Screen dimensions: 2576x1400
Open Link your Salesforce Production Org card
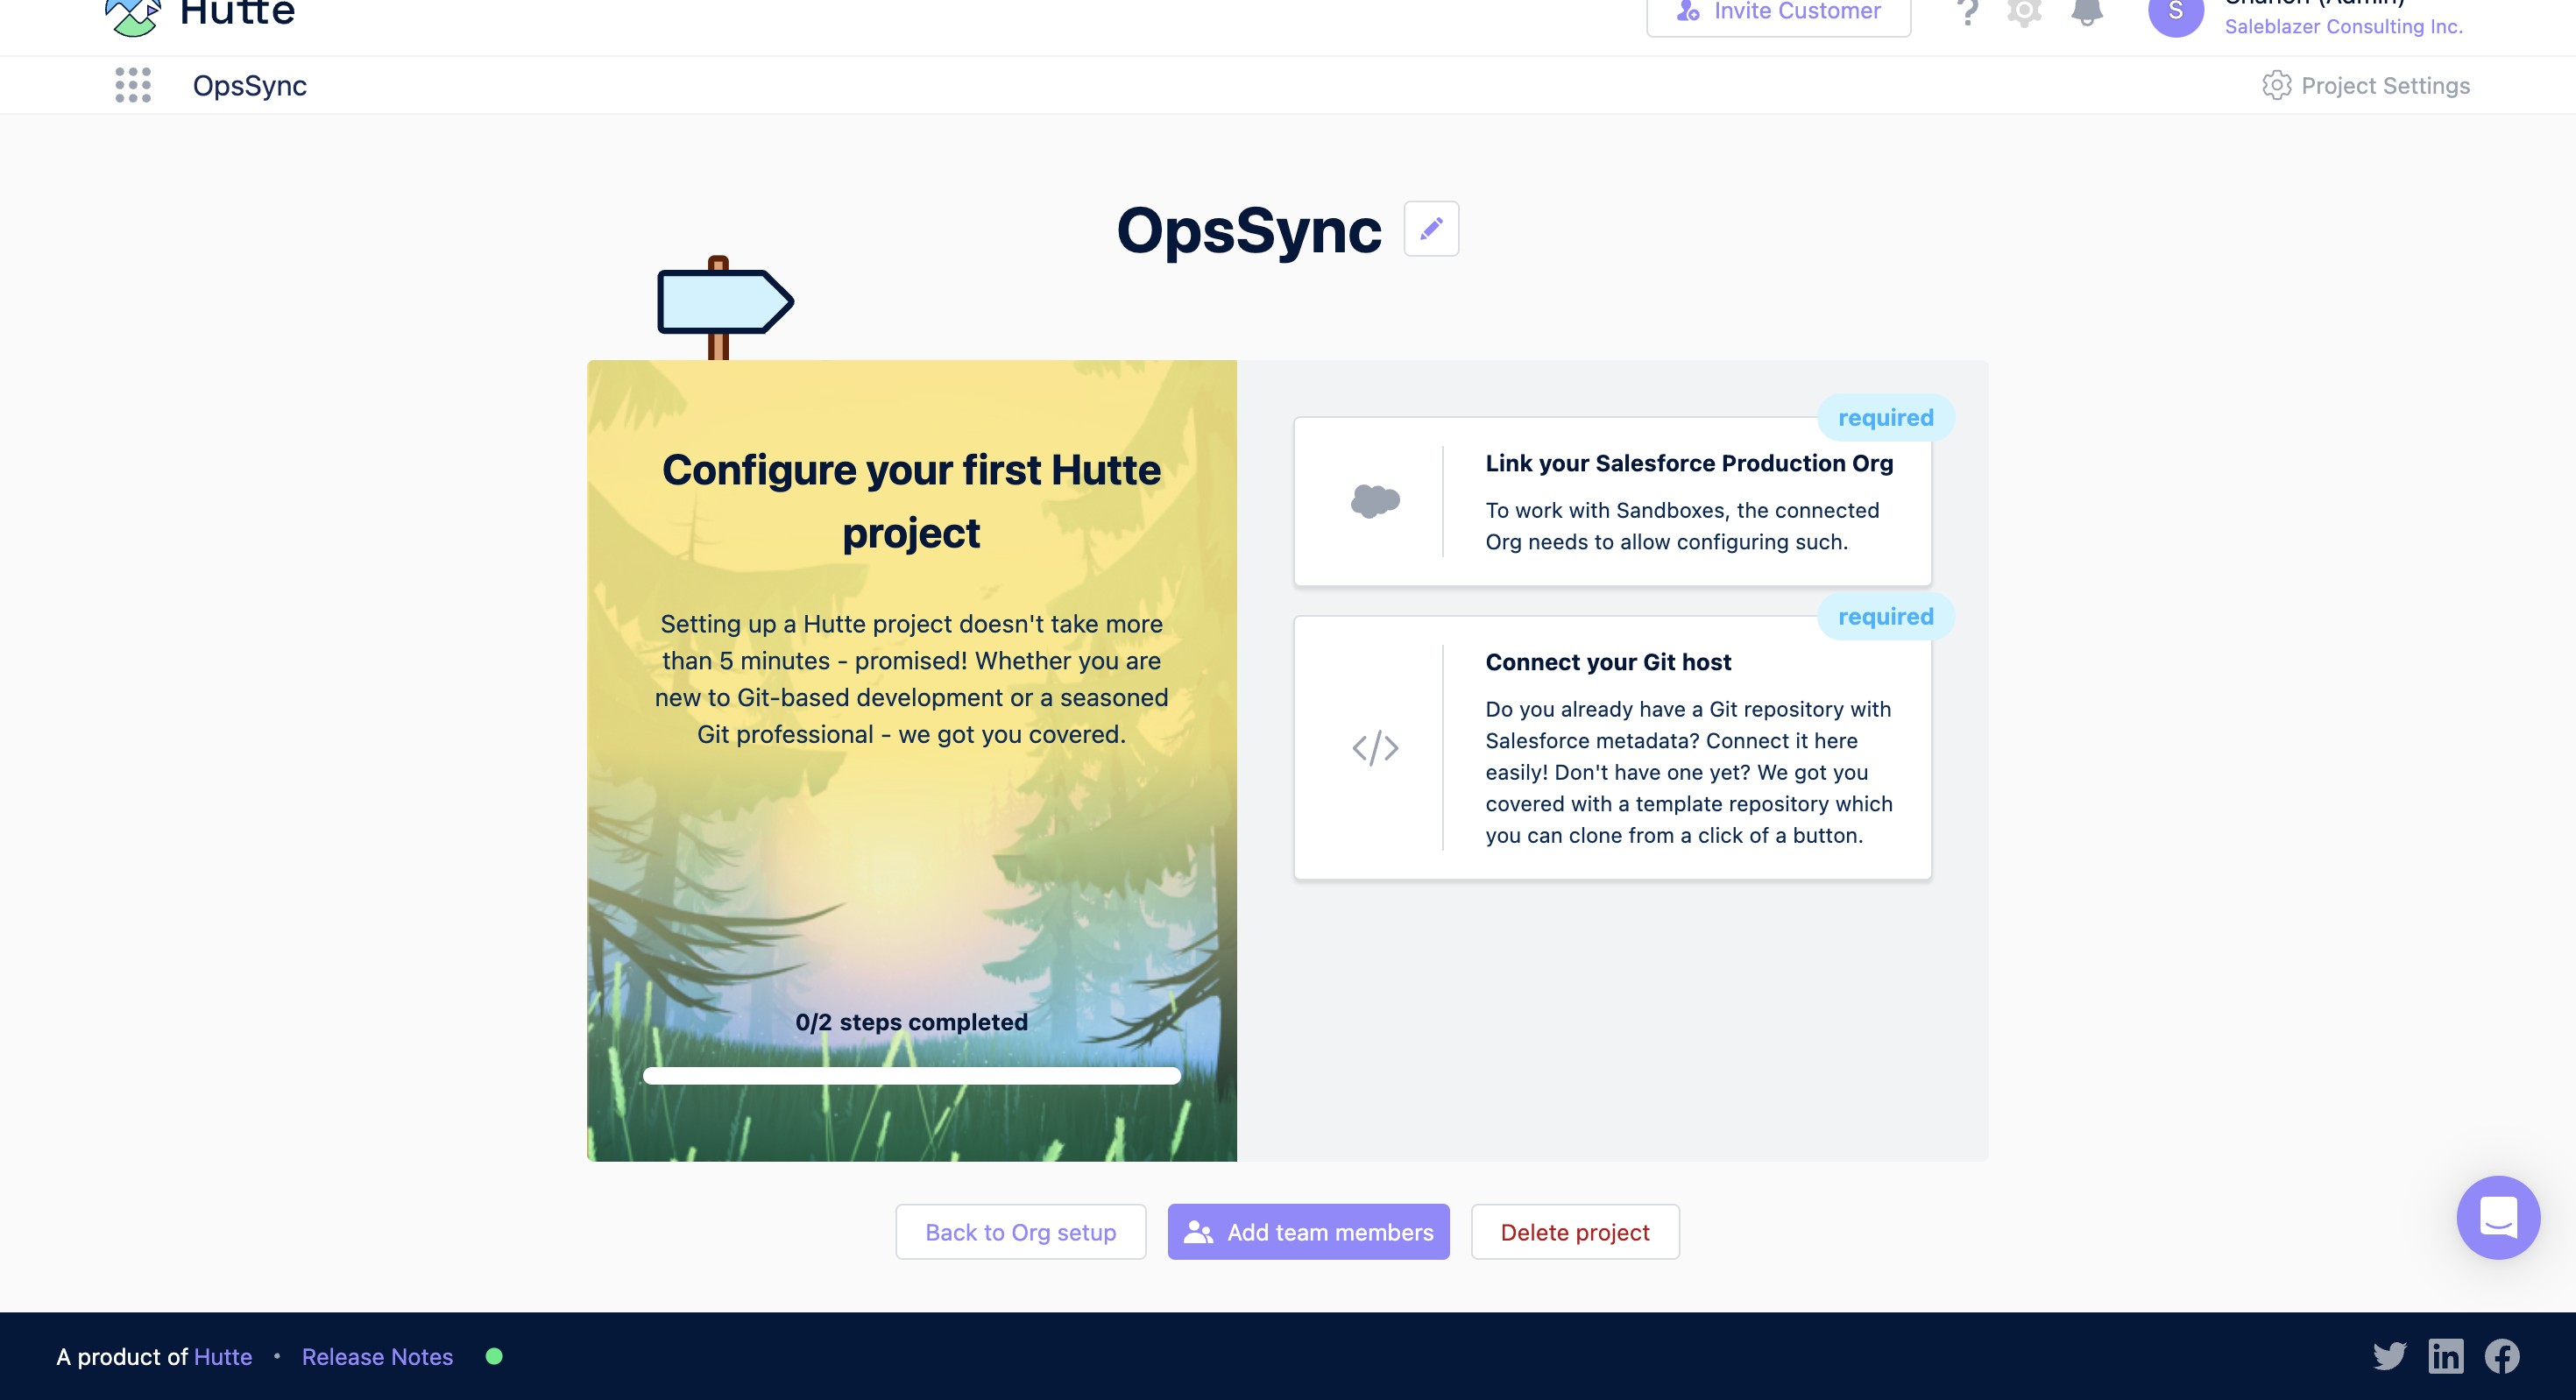tap(1612, 502)
